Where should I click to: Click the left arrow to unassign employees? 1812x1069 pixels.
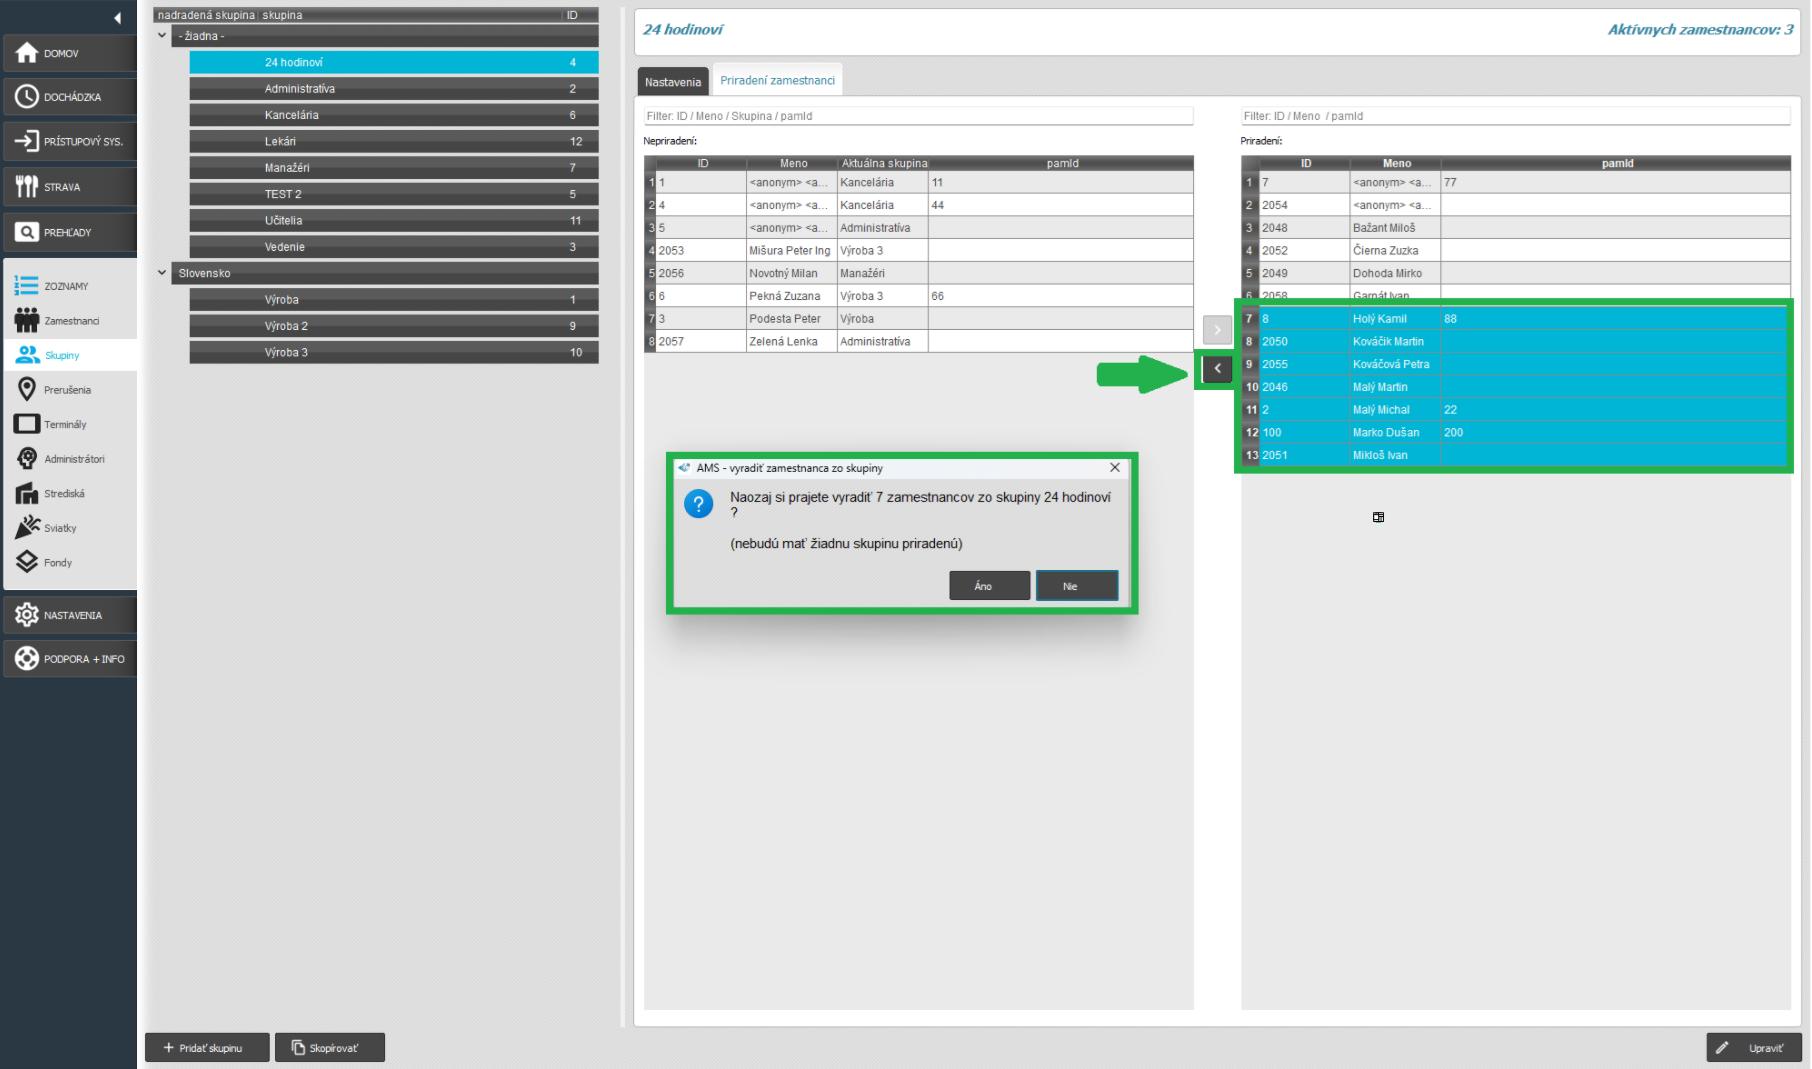pyautogui.click(x=1217, y=369)
